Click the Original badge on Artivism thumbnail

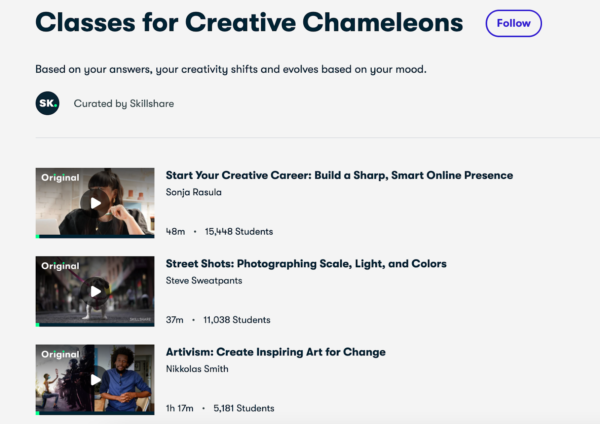(60, 355)
